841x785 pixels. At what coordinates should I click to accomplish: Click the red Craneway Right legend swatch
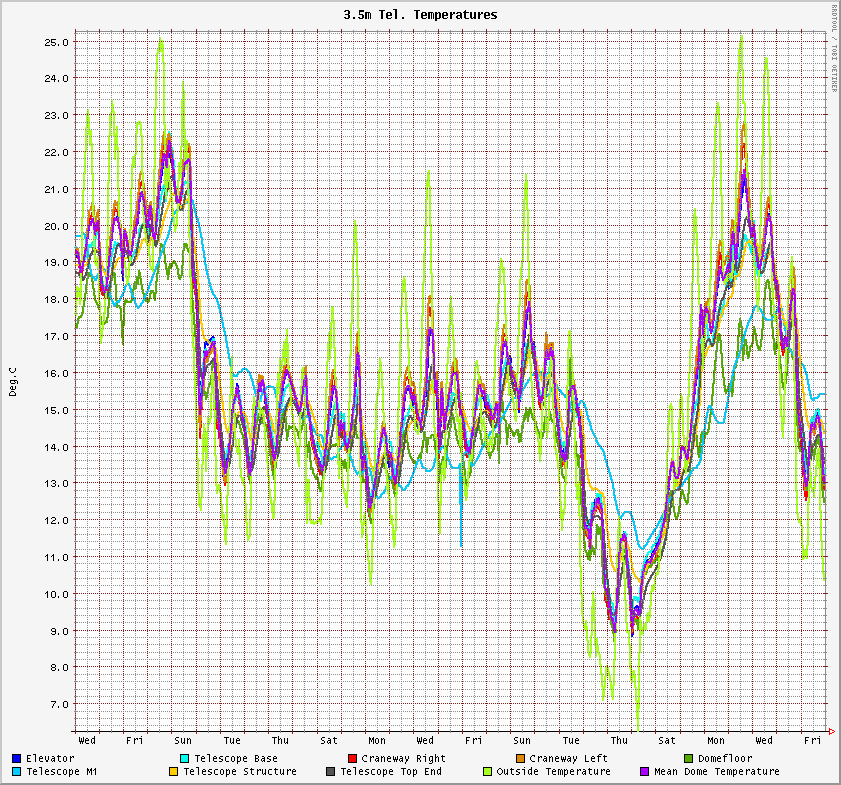pos(352,759)
